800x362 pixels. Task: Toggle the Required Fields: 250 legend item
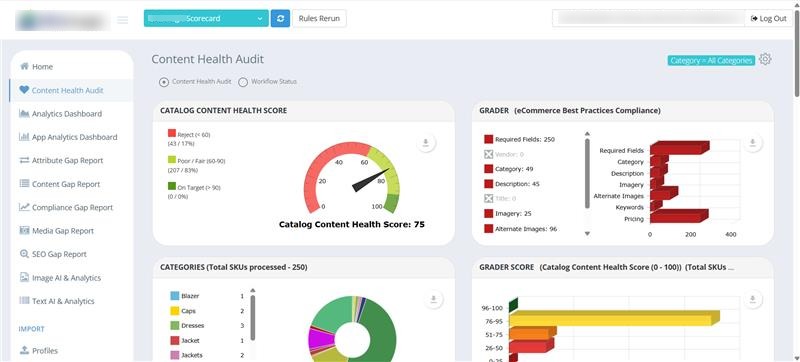point(519,139)
